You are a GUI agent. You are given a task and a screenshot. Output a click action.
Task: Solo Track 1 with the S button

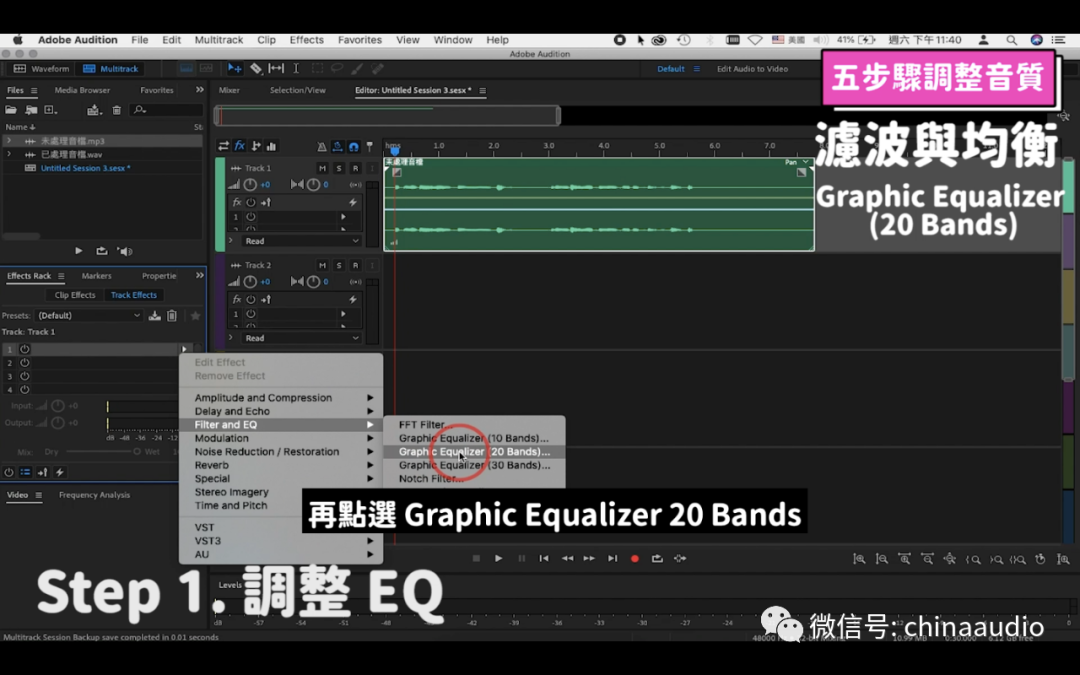tap(339, 168)
